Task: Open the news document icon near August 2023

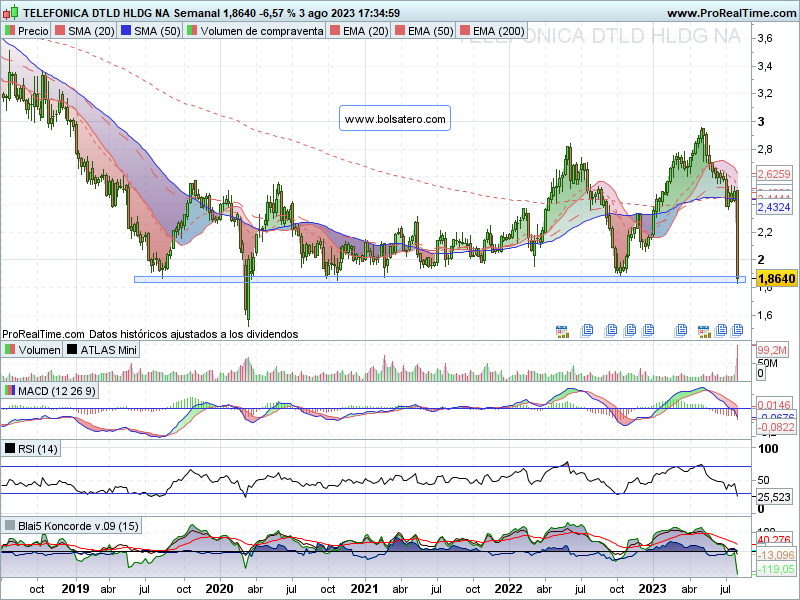Action: point(737,331)
